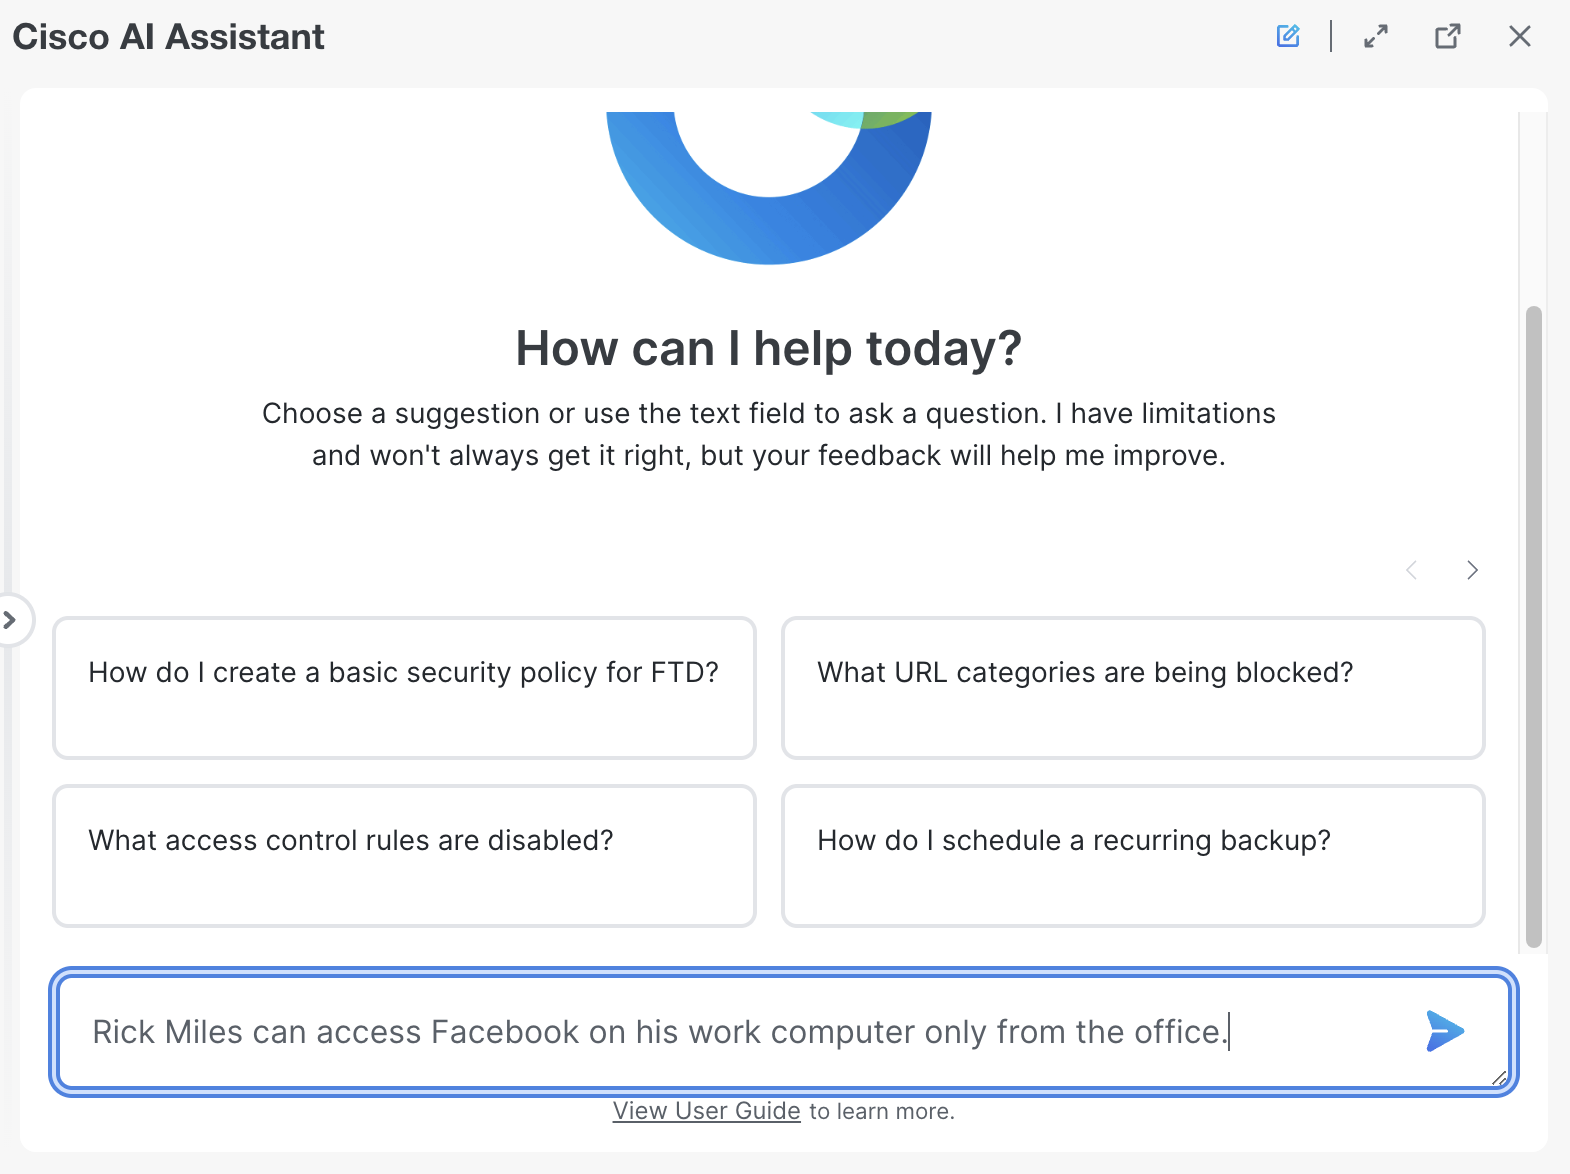Show previous suggestions with the left chevron
The width and height of the screenshot is (1570, 1174).
click(1411, 570)
